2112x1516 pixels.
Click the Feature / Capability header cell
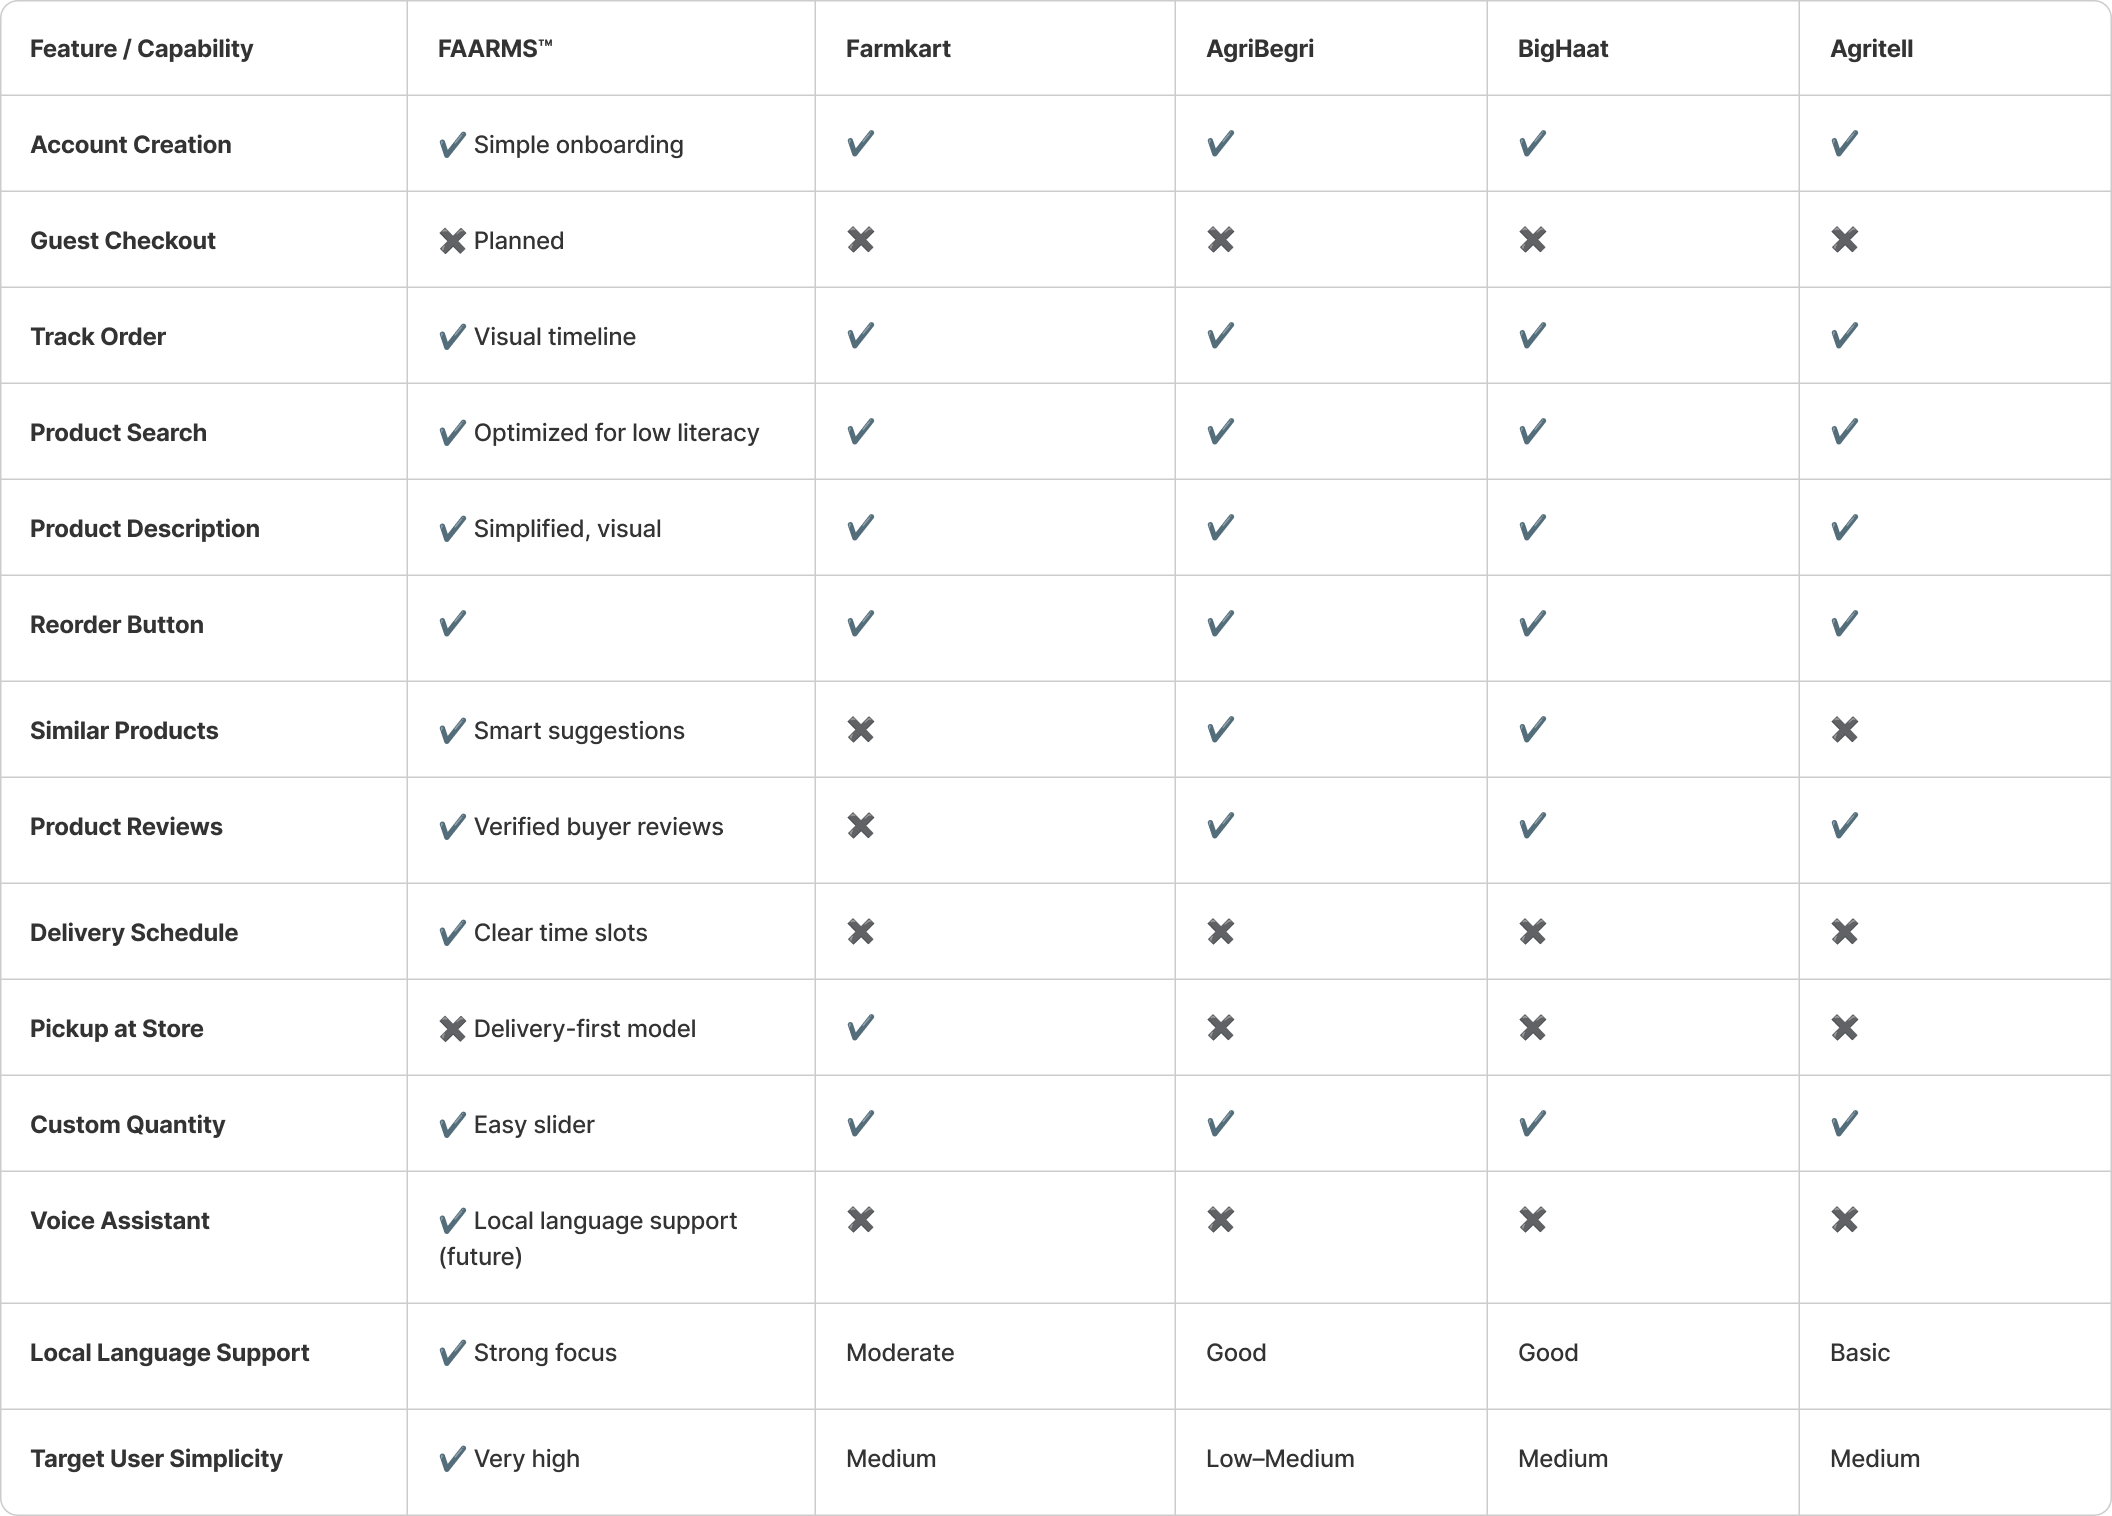[x=141, y=49]
